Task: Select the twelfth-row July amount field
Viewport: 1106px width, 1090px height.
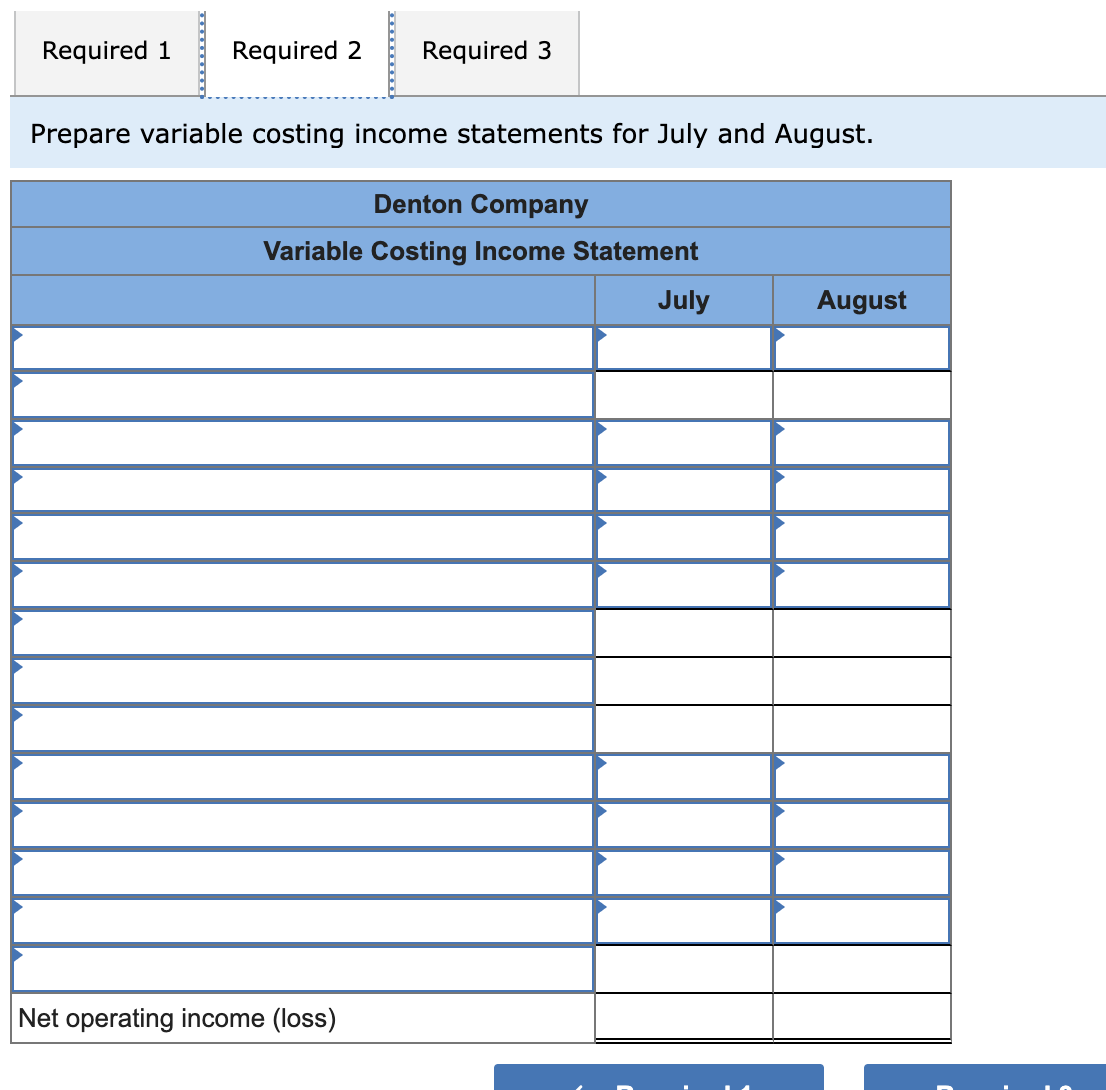Action: pyautogui.click(x=683, y=873)
